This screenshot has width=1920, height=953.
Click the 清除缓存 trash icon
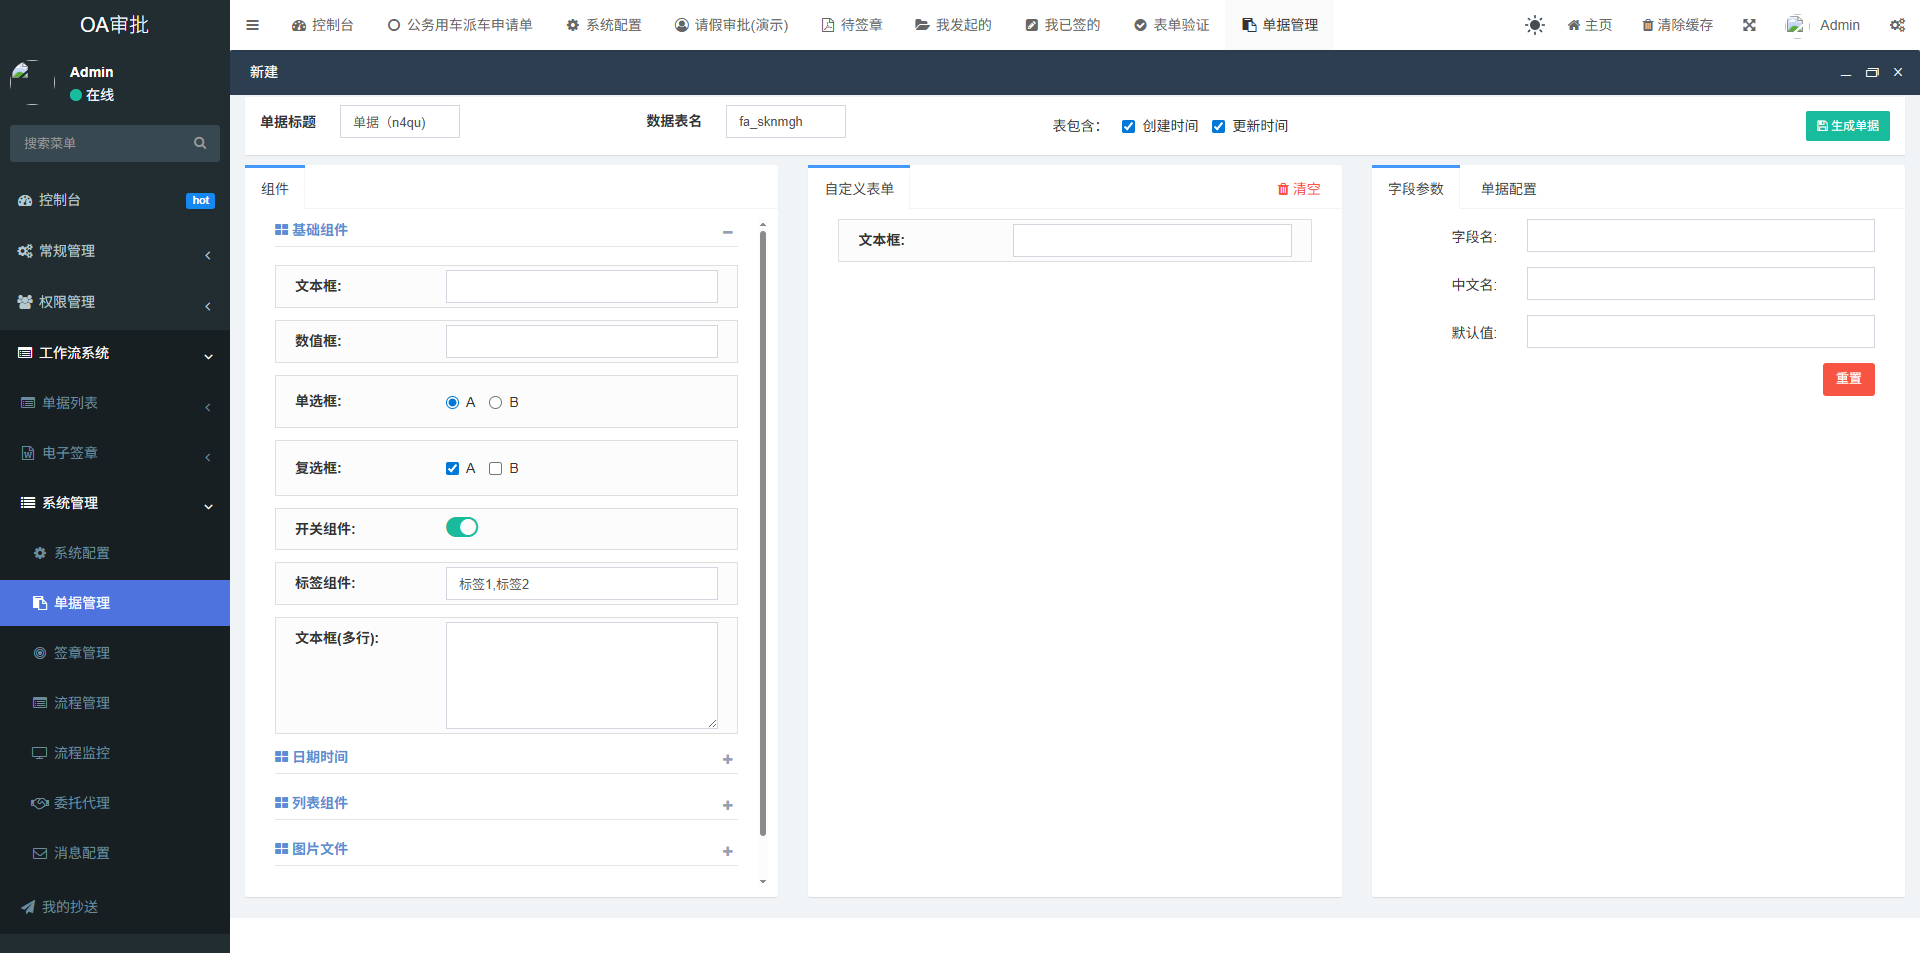1647,25
